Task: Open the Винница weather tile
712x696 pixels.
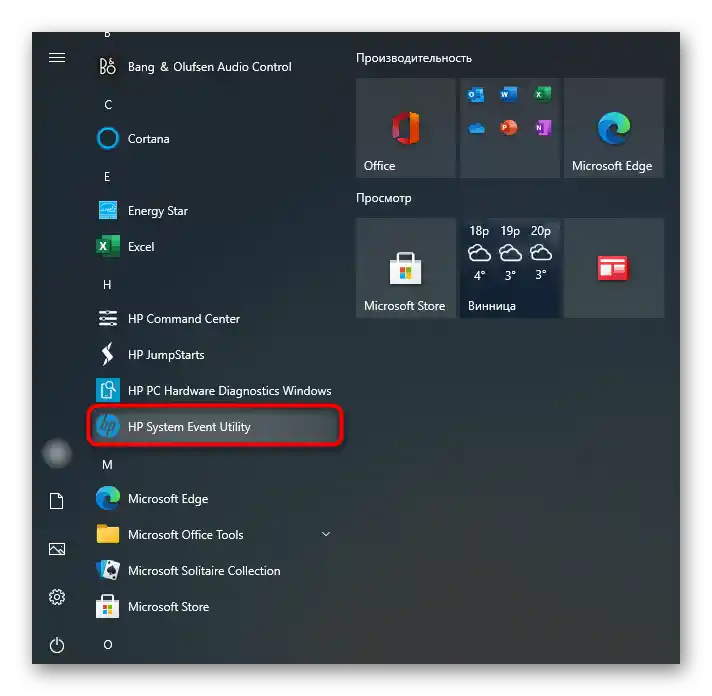Action: coord(509,268)
